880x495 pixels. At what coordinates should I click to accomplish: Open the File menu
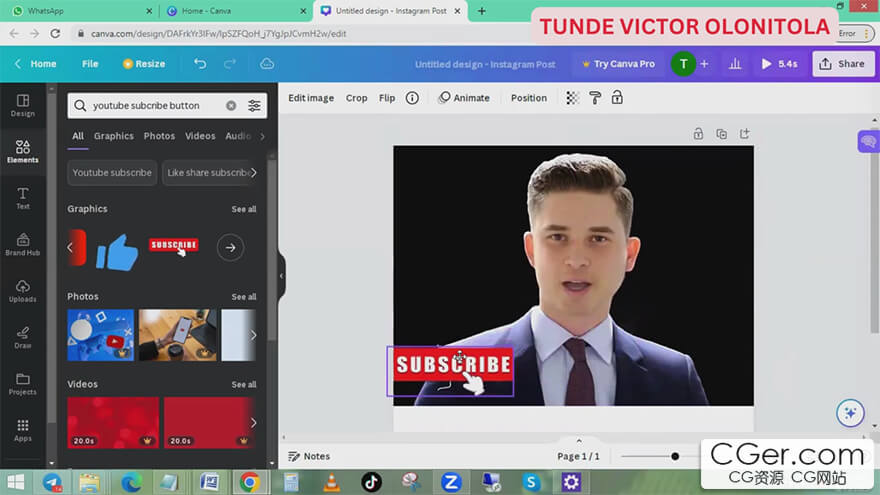[90, 64]
